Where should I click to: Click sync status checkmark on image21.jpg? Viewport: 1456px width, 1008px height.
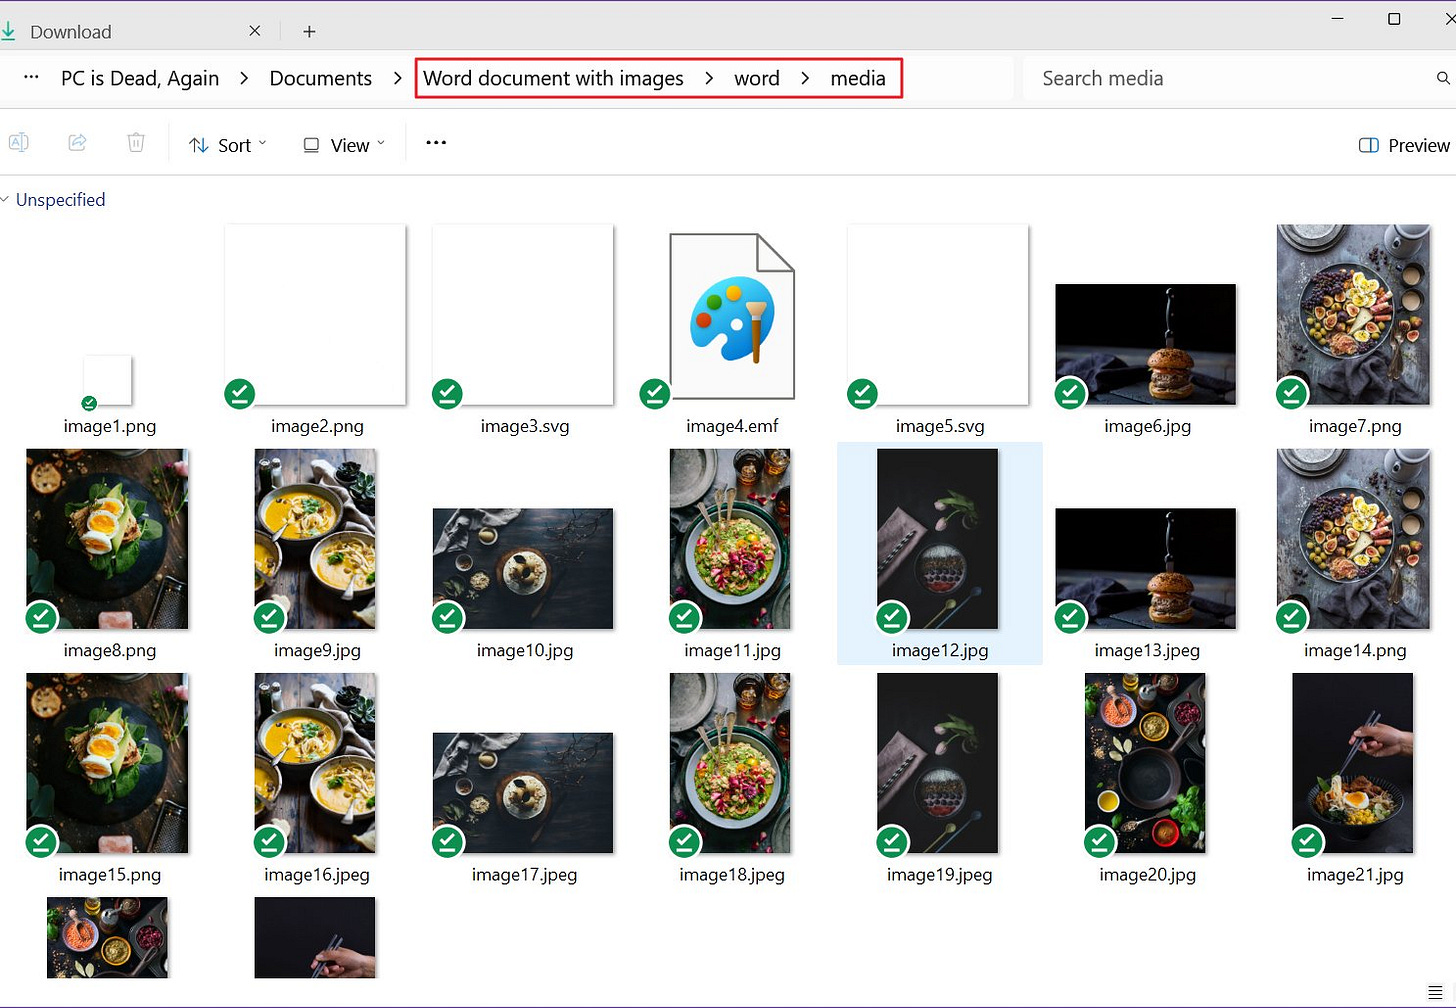pos(1307,842)
